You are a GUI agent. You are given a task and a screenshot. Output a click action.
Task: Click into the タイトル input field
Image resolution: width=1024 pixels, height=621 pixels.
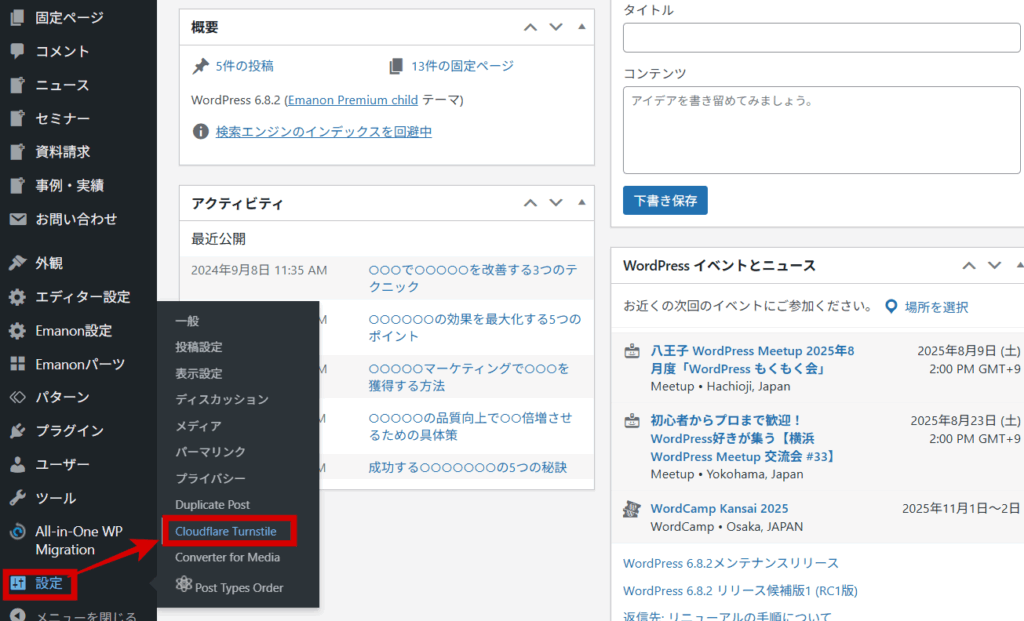(821, 38)
